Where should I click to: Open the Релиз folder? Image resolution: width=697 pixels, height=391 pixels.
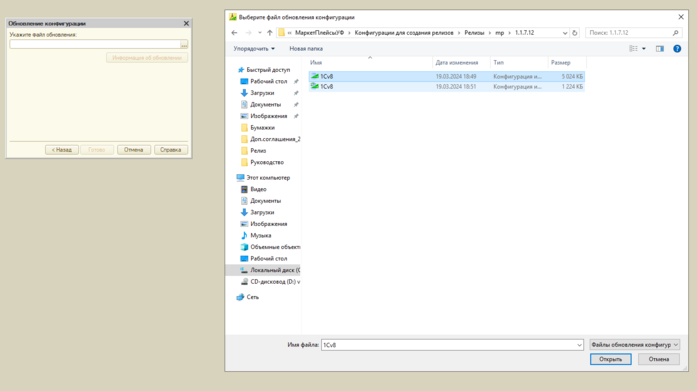258,151
